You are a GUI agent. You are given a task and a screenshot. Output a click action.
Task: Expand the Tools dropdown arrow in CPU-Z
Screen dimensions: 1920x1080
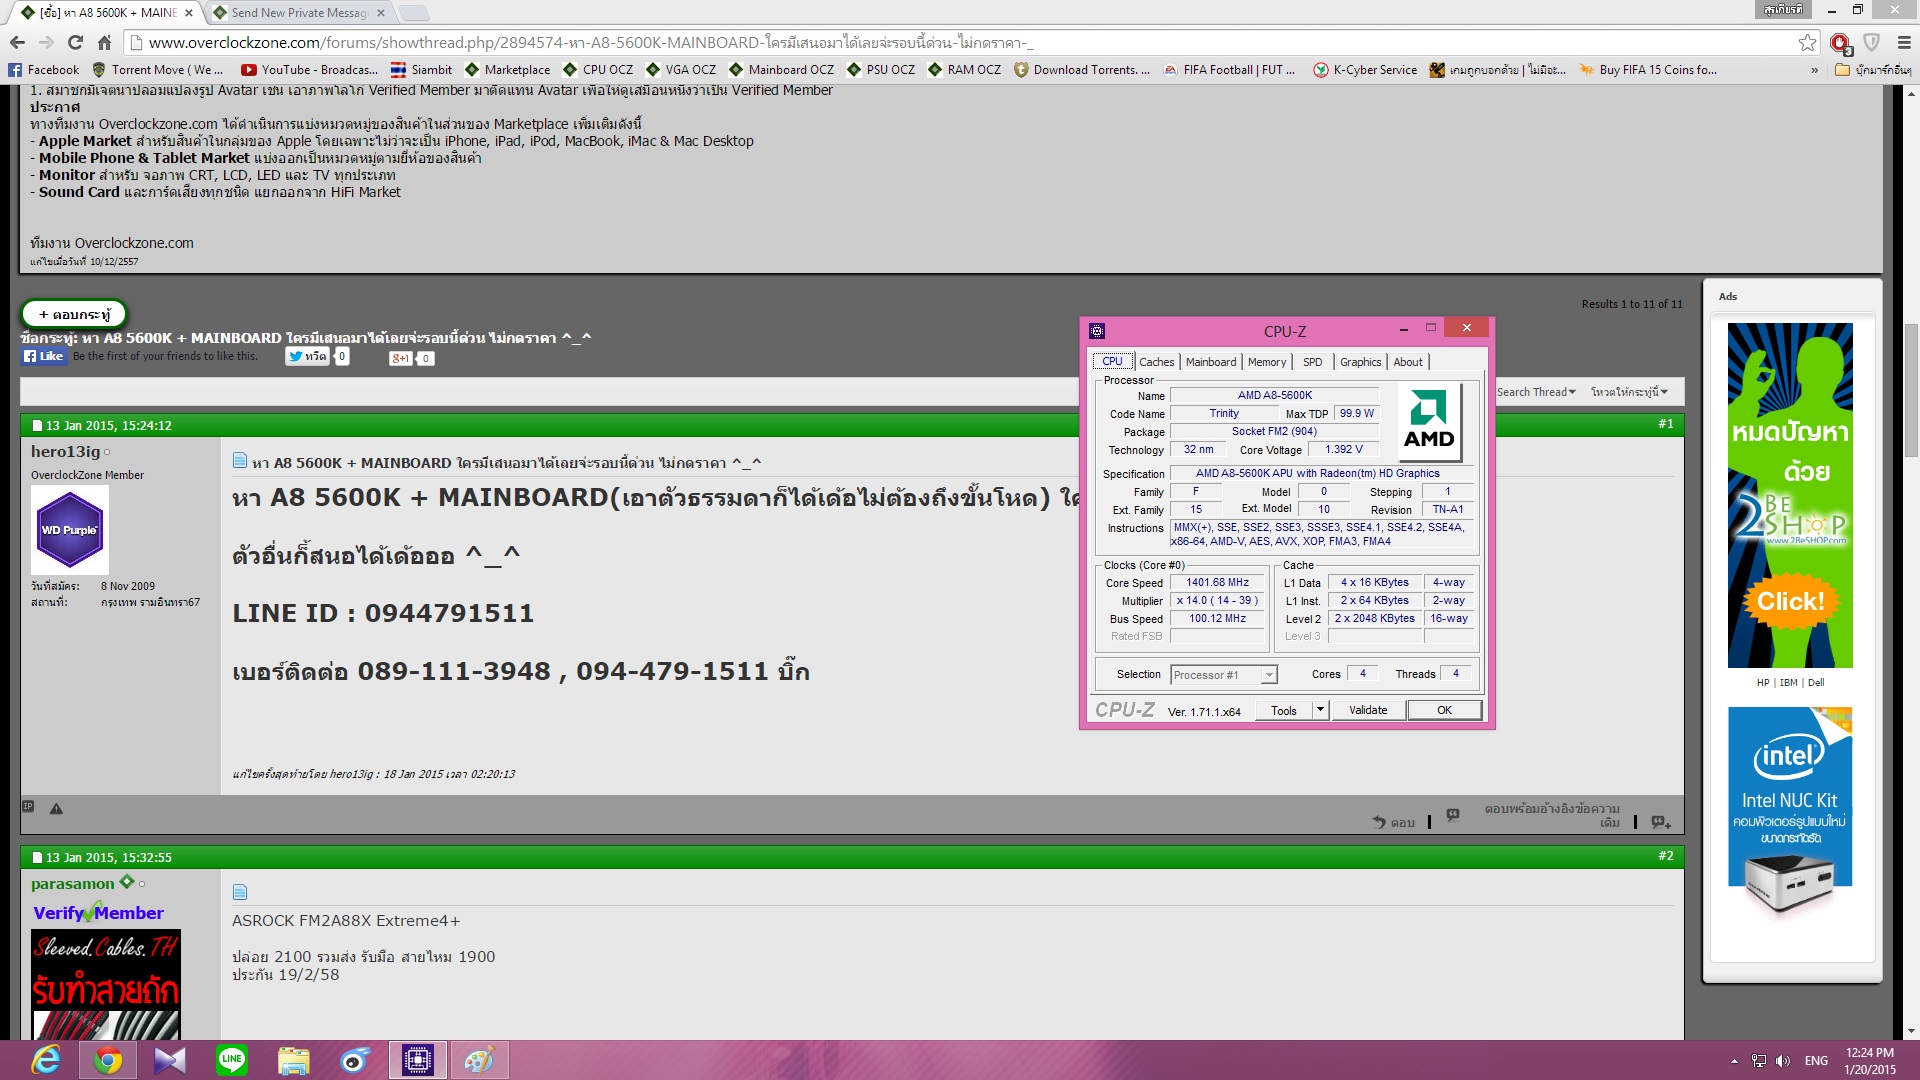[1320, 710]
